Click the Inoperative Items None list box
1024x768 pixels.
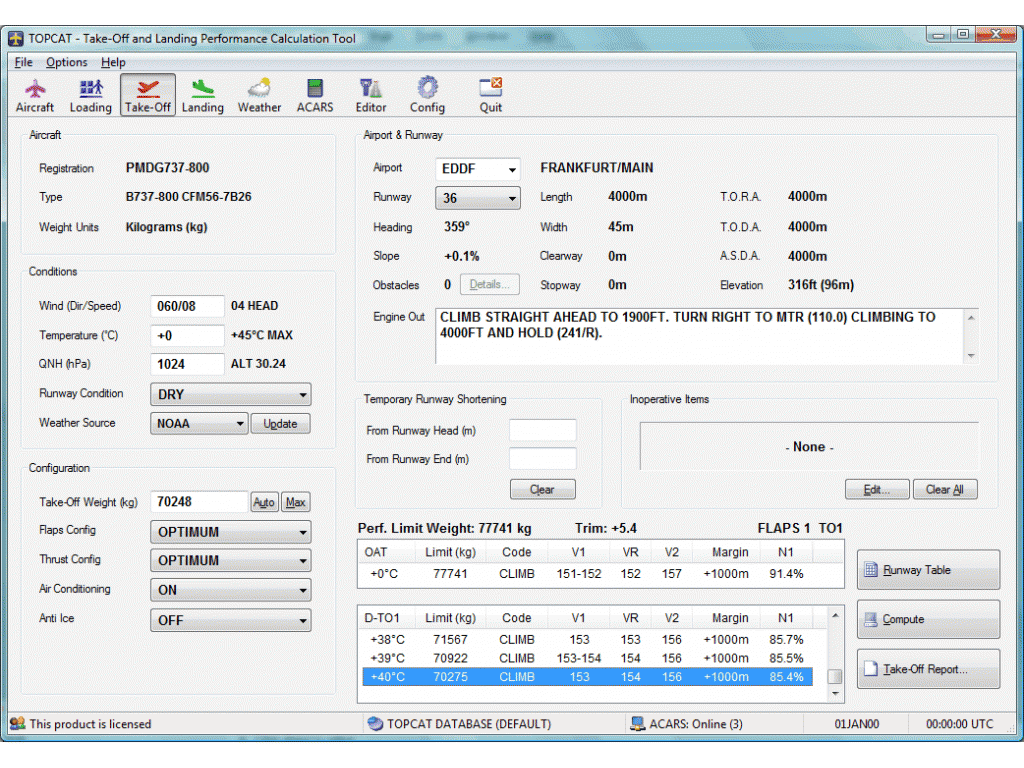809,447
